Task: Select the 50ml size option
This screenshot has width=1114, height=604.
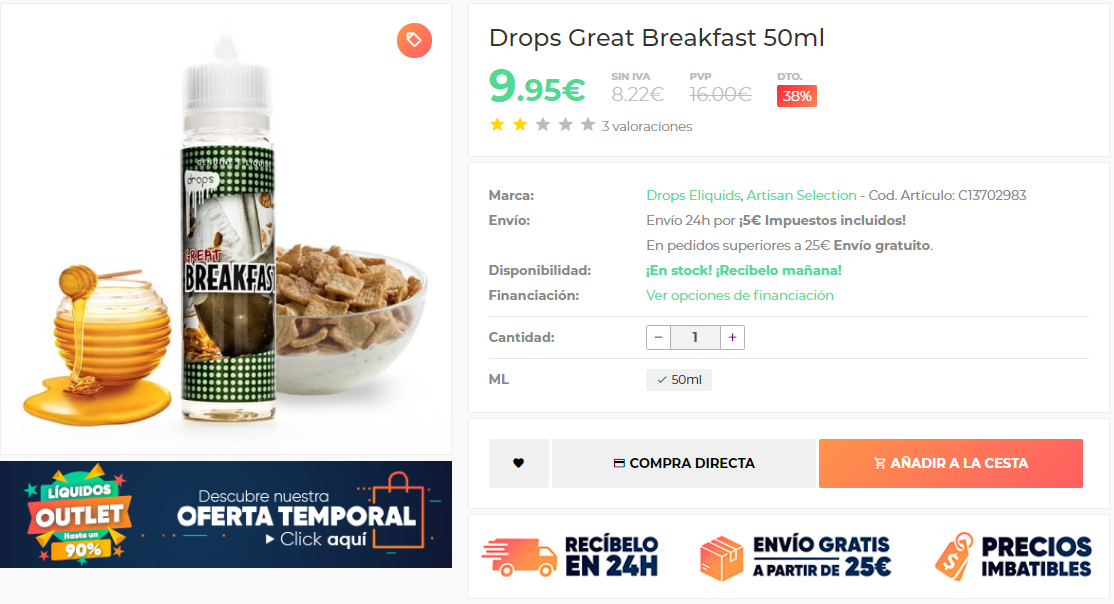Action: click(x=678, y=379)
